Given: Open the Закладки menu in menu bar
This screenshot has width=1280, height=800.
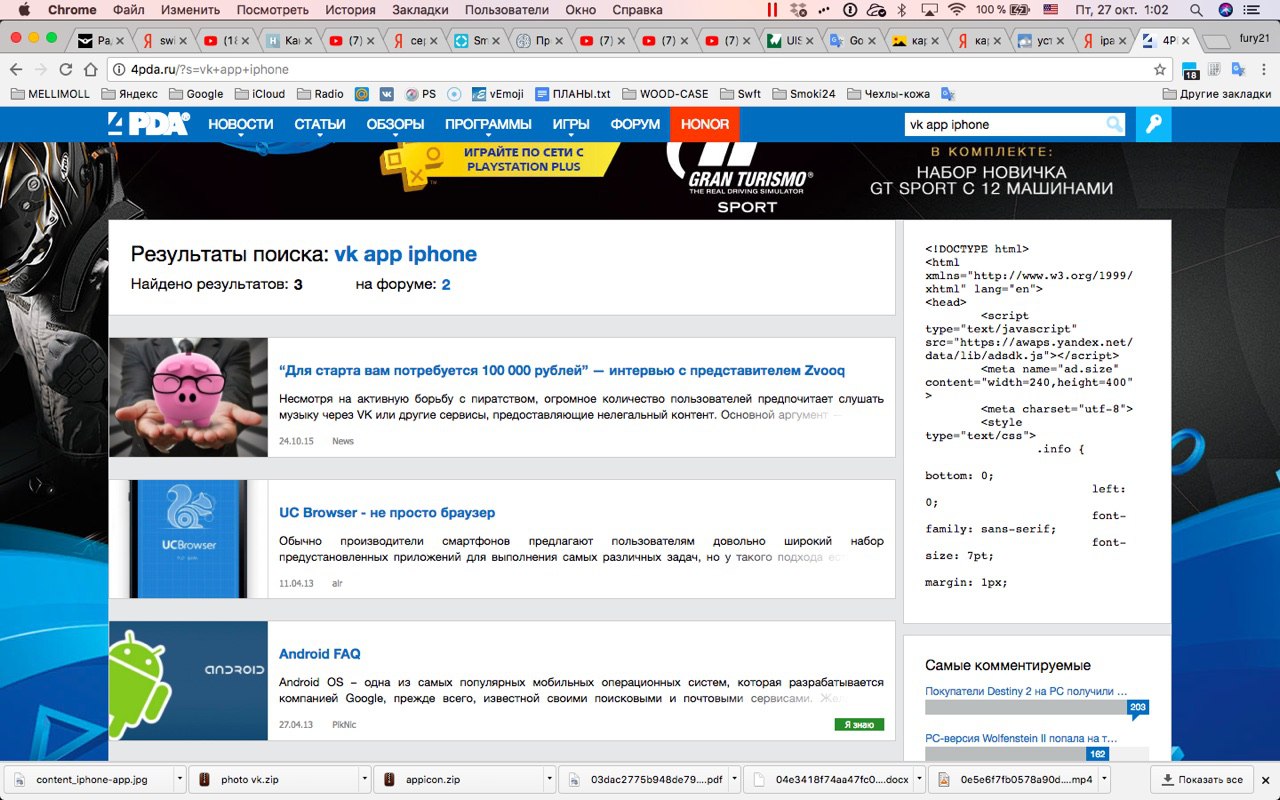Looking at the screenshot, I should pos(420,10).
